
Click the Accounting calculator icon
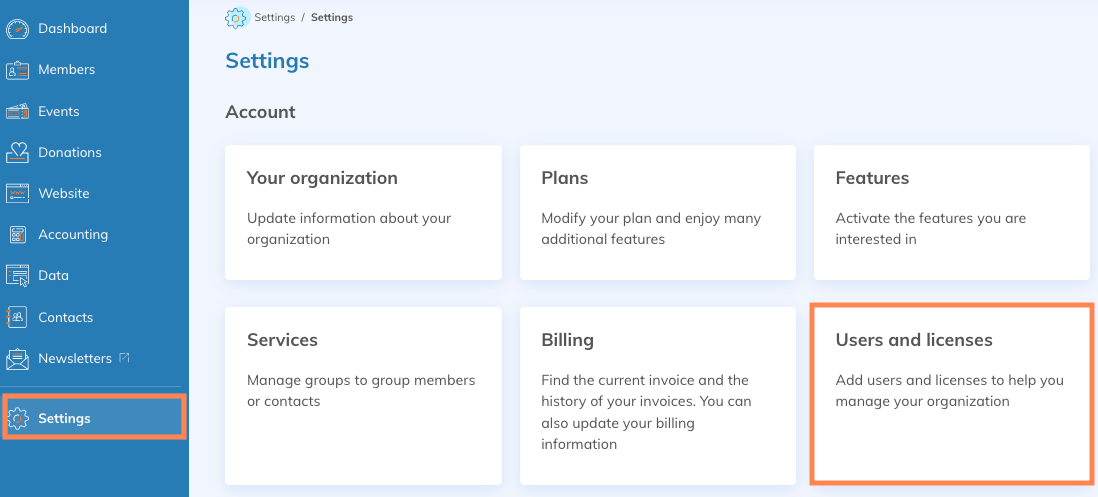coord(18,235)
